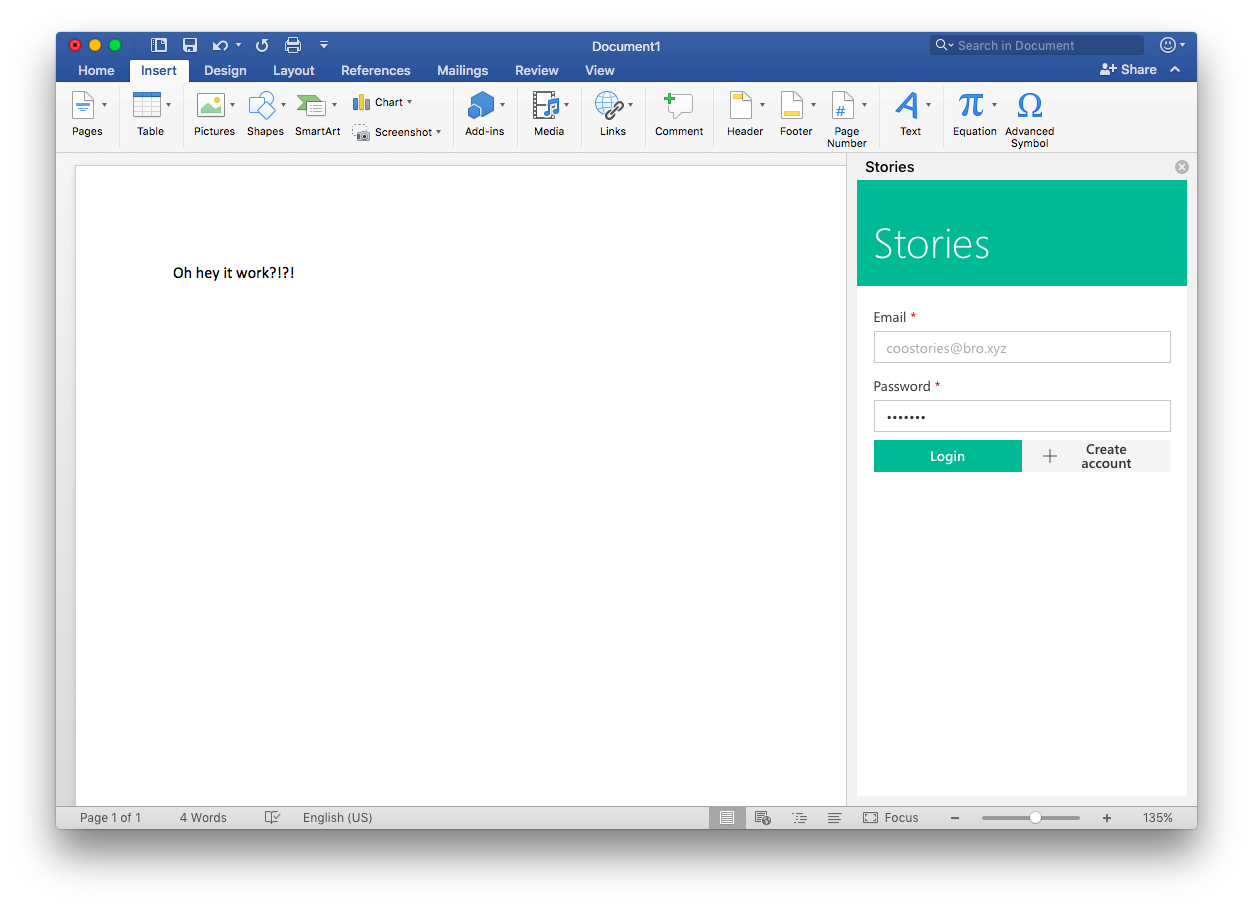Toggle the sidebar layout icon in title bar
The image size is (1253, 909).
pyautogui.click(x=158, y=45)
